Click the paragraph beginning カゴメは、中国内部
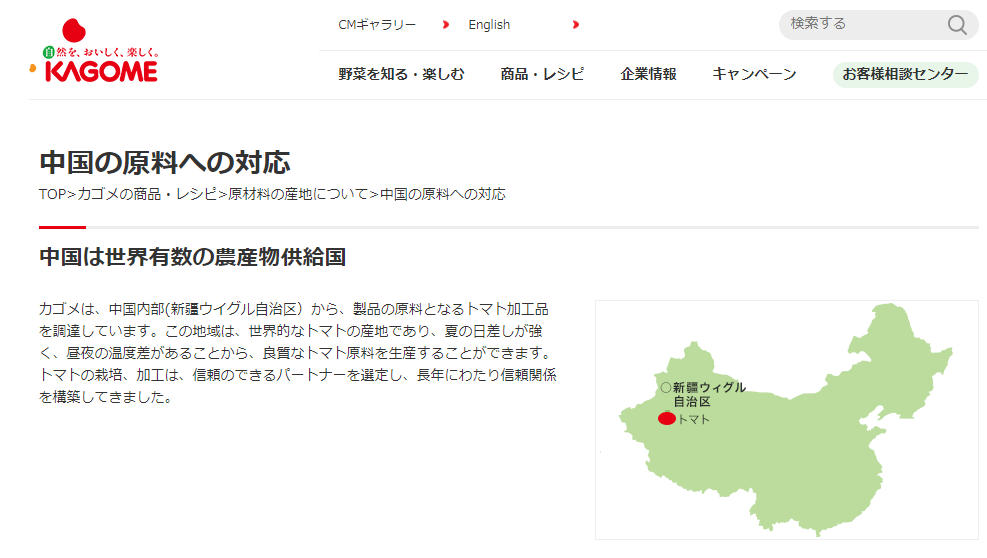The height and width of the screenshot is (558, 987). (x=298, y=353)
